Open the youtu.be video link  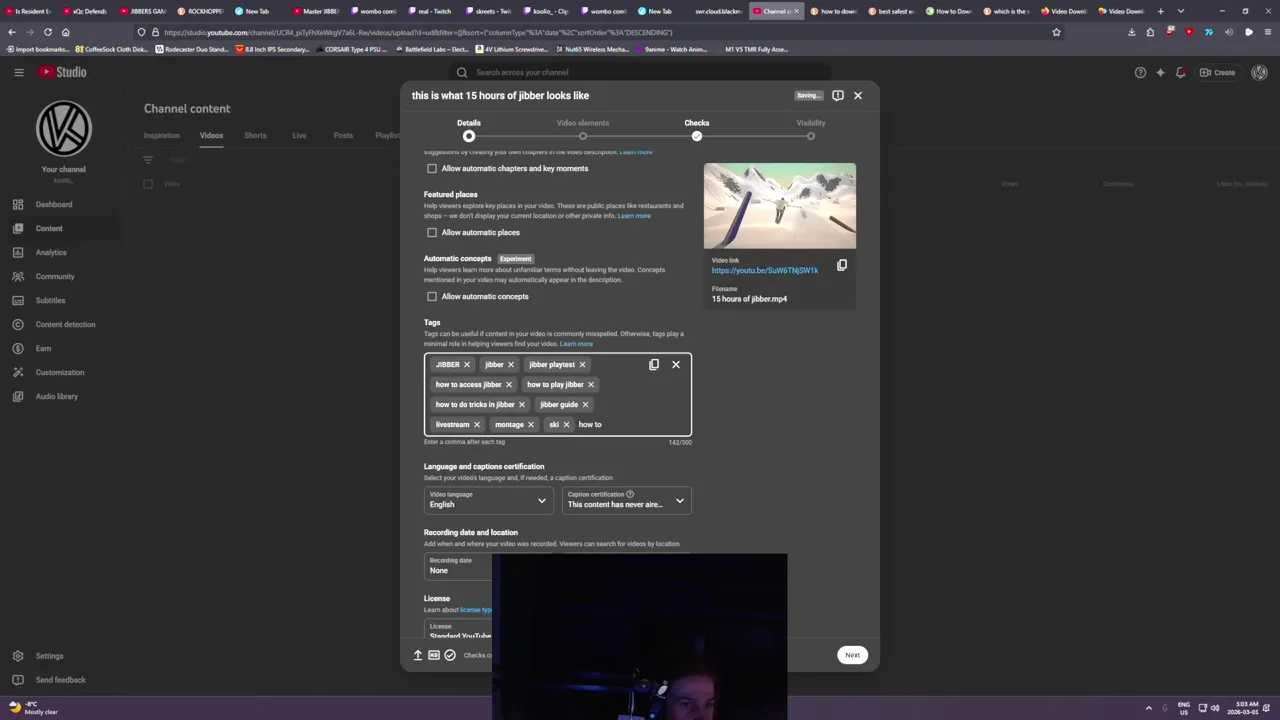[x=765, y=270]
